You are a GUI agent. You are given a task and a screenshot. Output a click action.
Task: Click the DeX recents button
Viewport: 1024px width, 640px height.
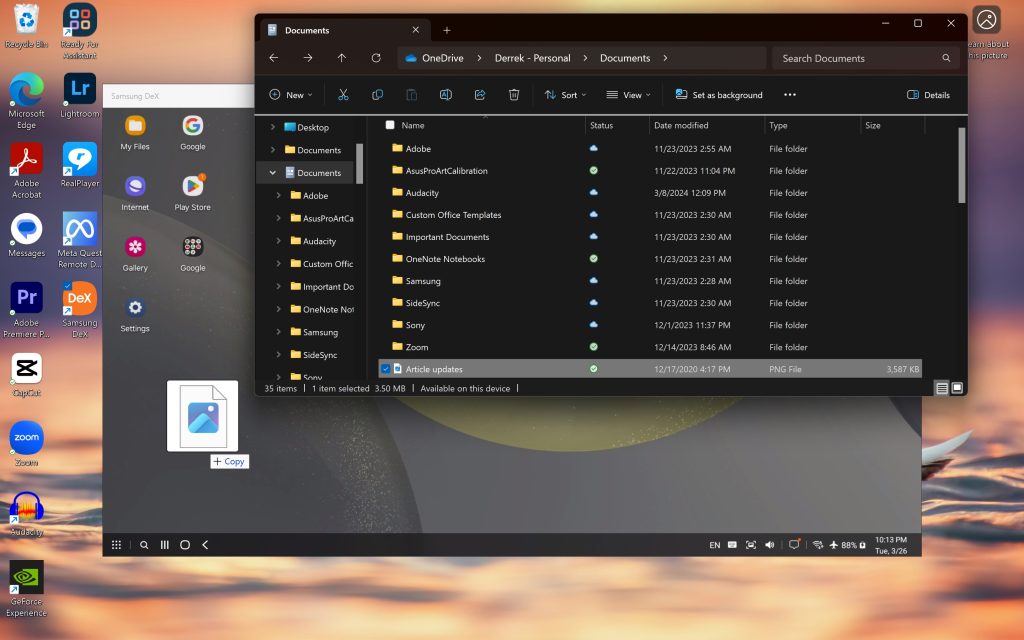(x=165, y=545)
